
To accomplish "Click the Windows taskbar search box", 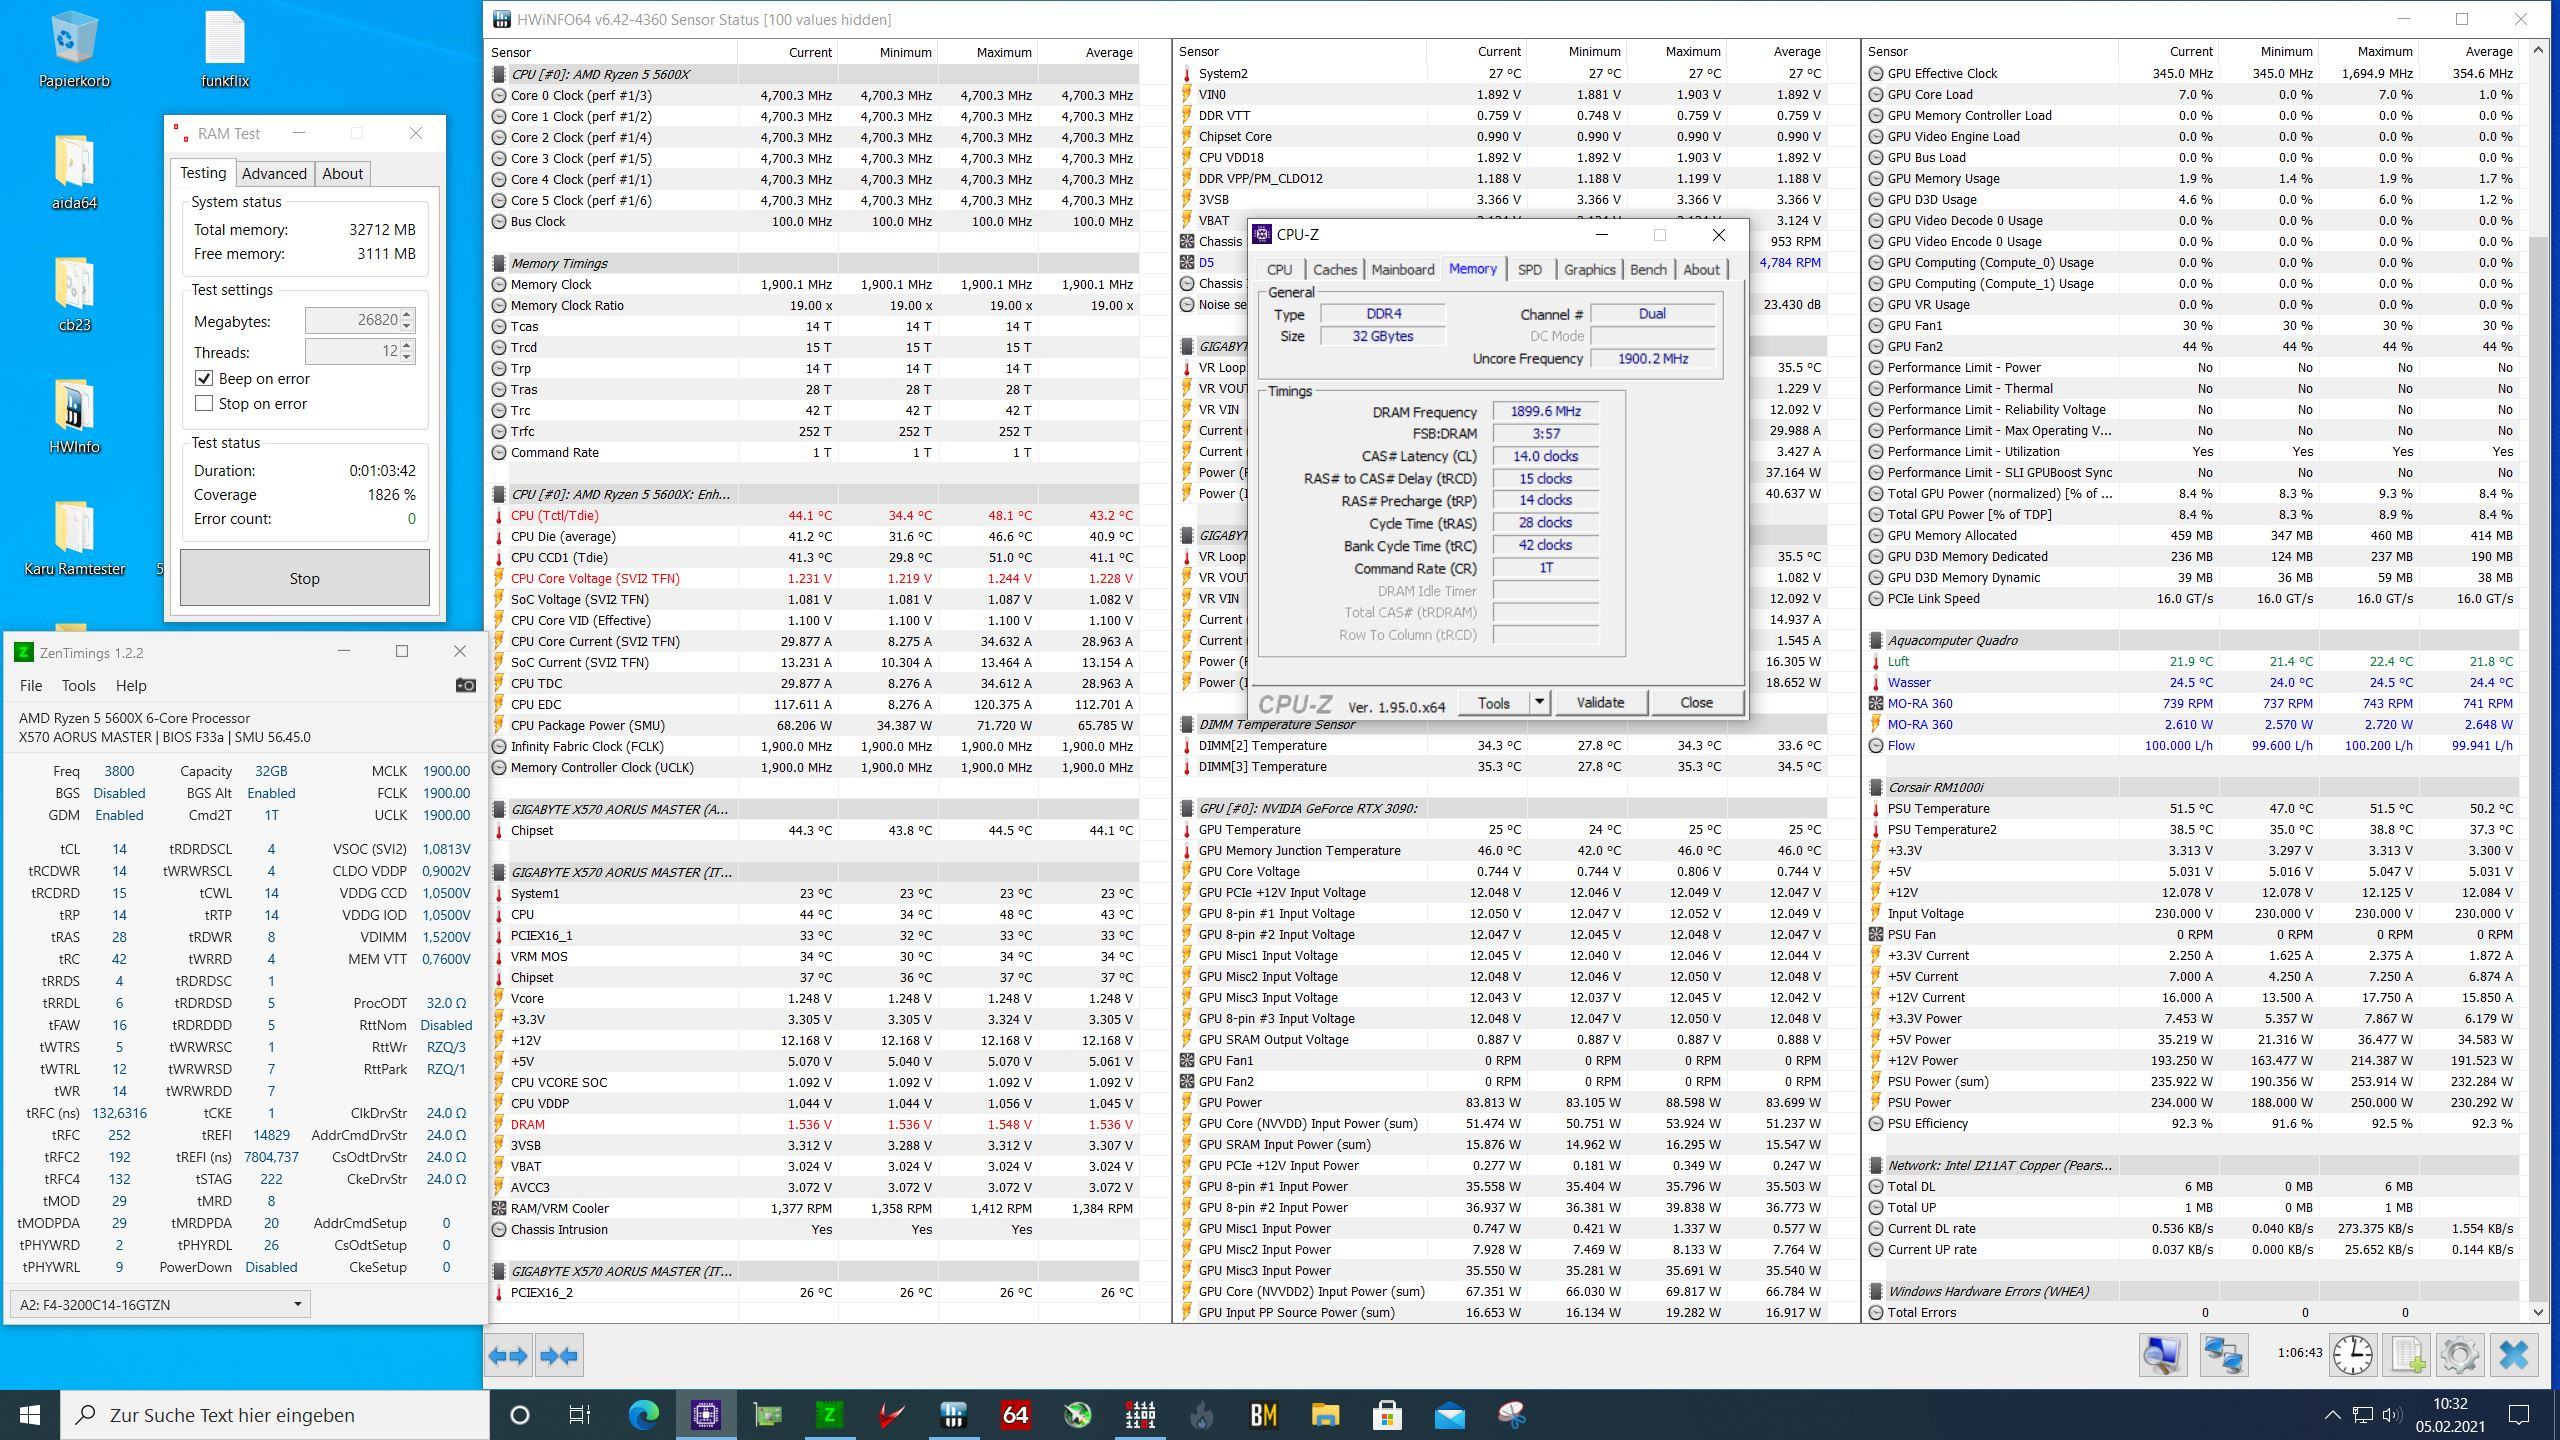I will [x=275, y=1415].
